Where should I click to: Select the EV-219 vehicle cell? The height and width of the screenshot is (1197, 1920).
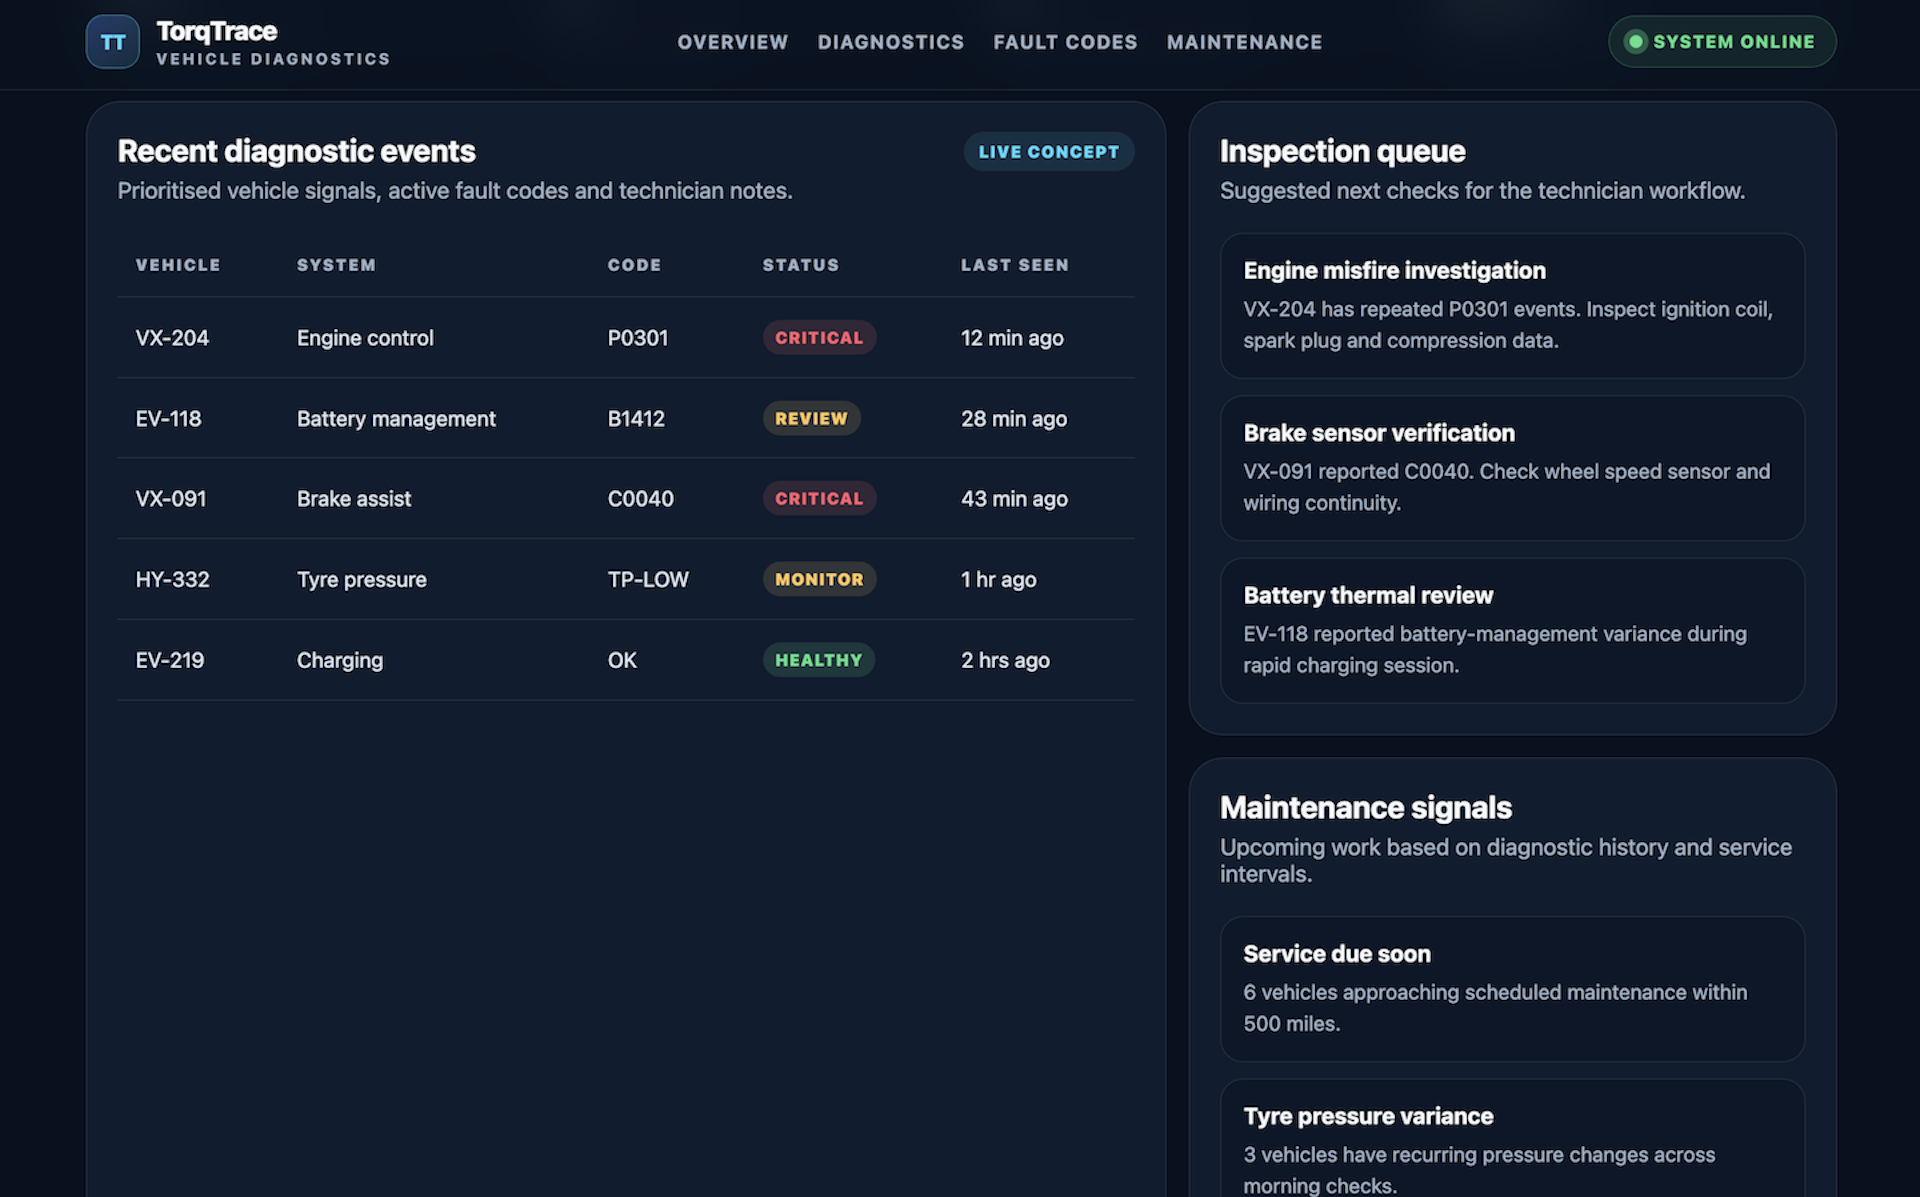click(x=169, y=660)
